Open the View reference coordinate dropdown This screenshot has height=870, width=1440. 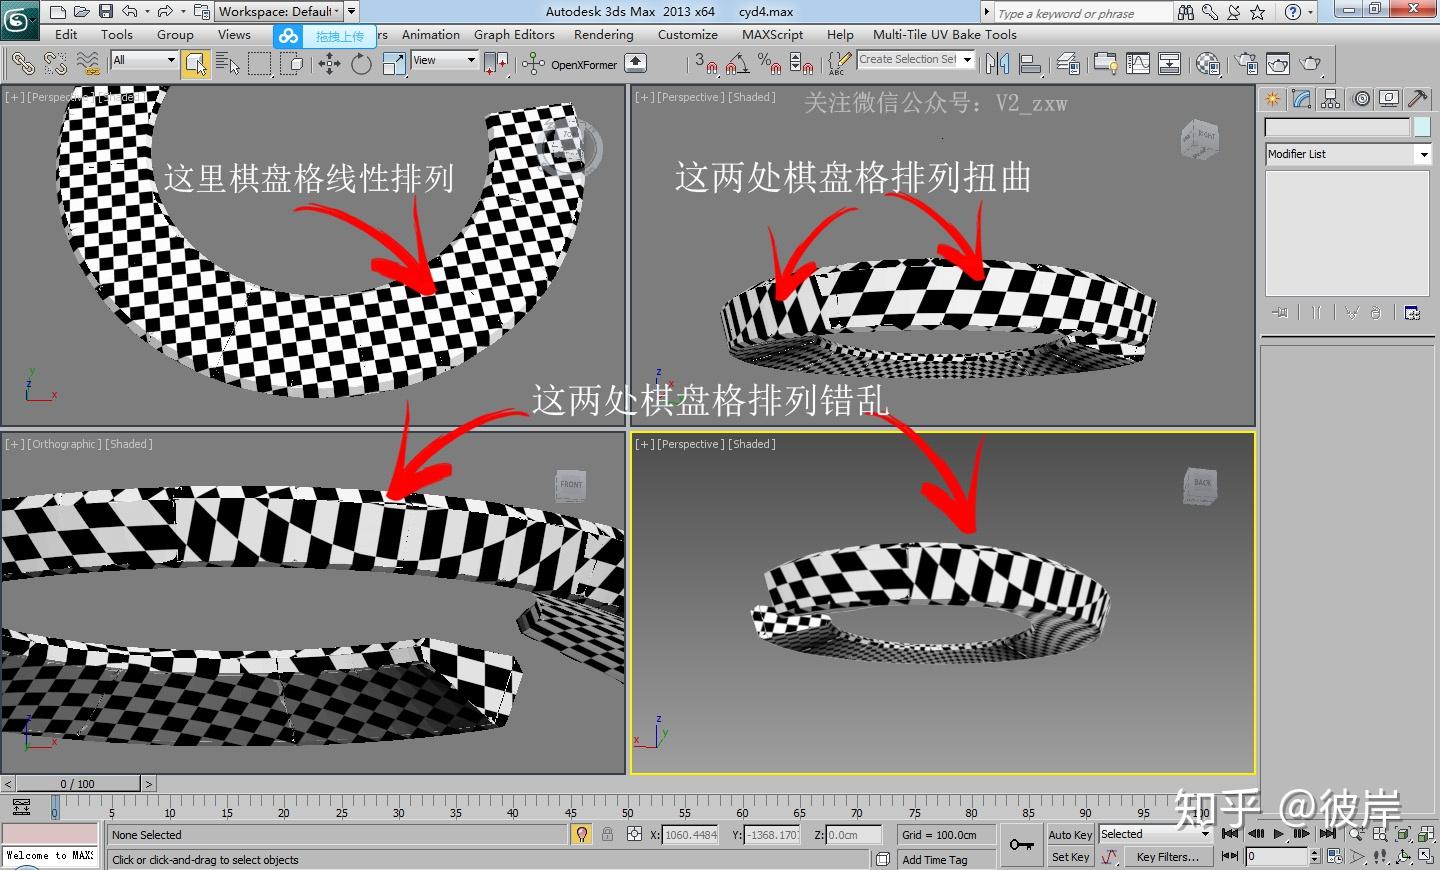coord(444,60)
